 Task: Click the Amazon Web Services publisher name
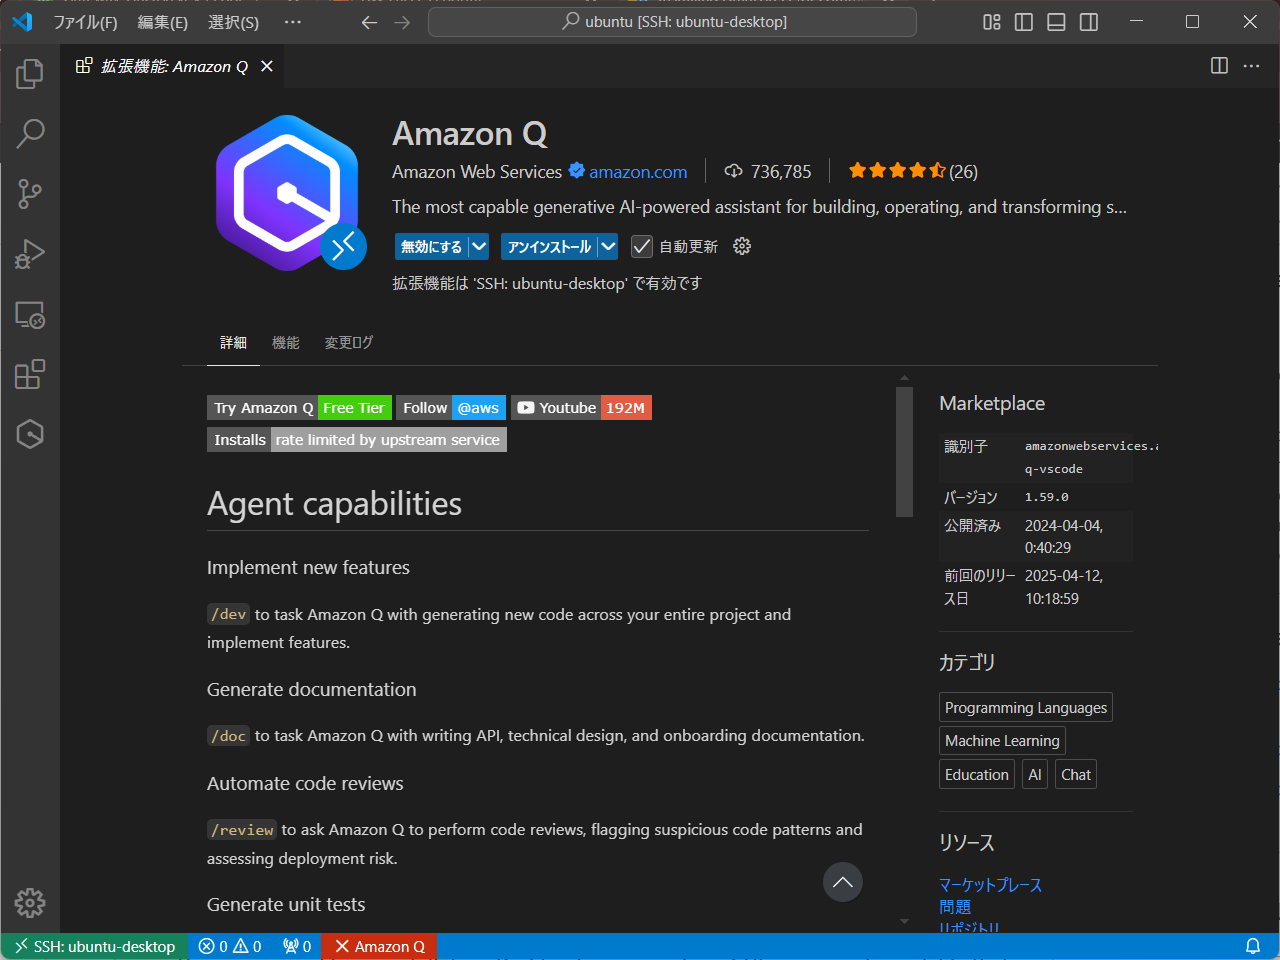pyautogui.click(x=477, y=172)
